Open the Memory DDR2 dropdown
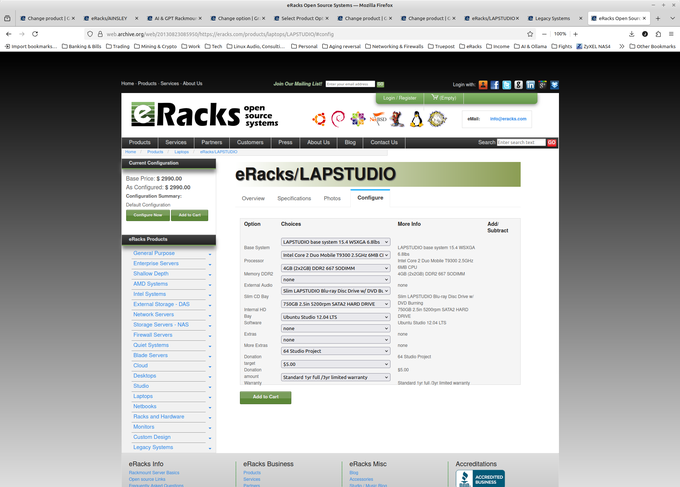The height and width of the screenshot is (487, 680). (x=335, y=268)
